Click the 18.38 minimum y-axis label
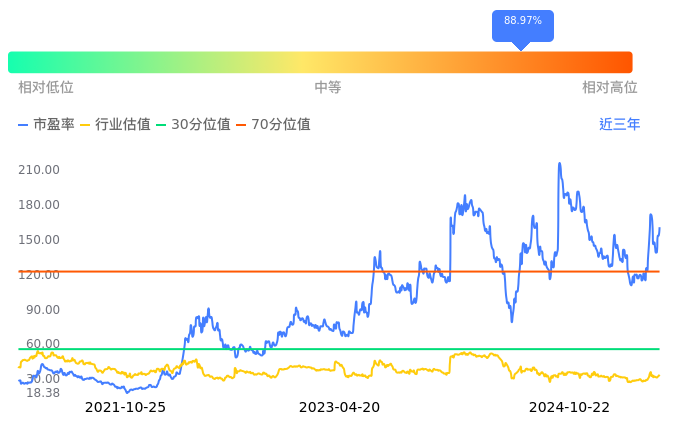This screenshot has height=442, width=686. 43,393
